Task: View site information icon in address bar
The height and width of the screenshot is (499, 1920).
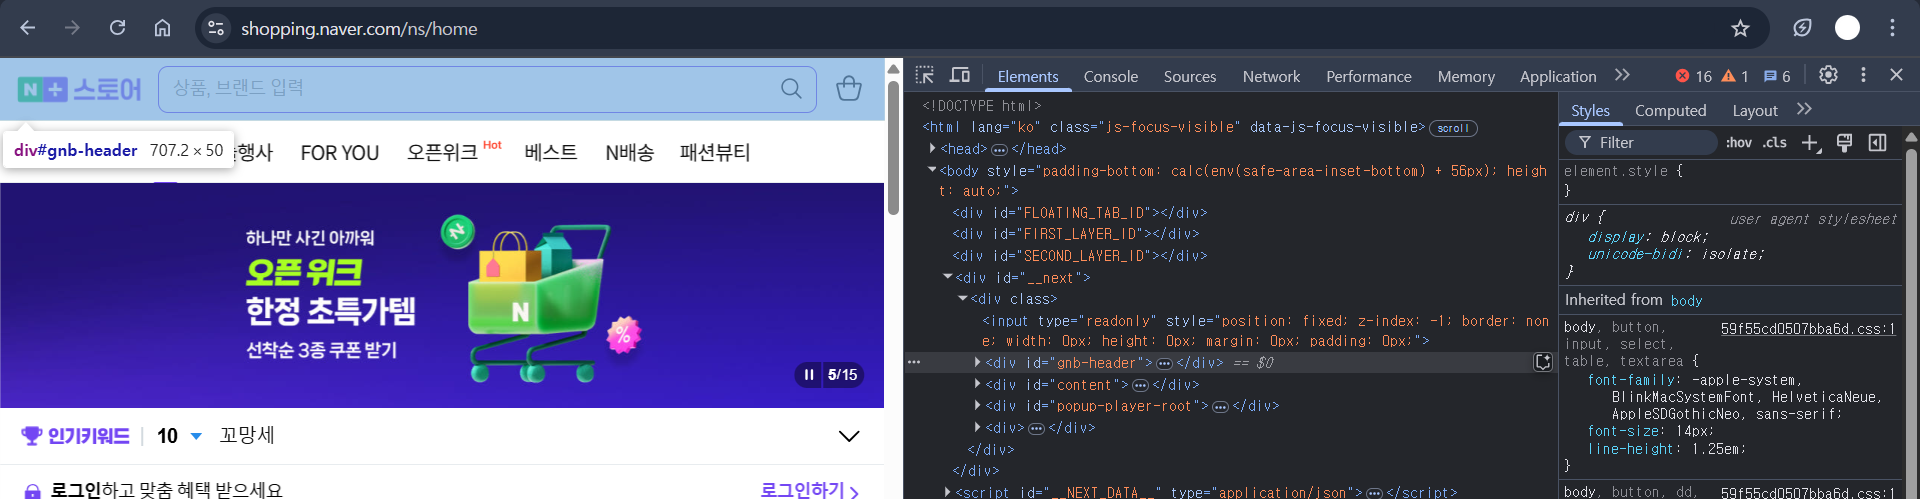Action: pyautogui.click(x=216, y=28)
